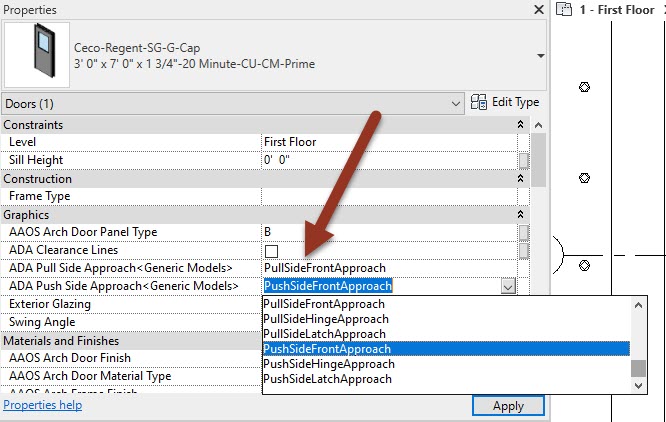Click the Materials and Finishes section header

pyautogui.click(x=131, y=340)
